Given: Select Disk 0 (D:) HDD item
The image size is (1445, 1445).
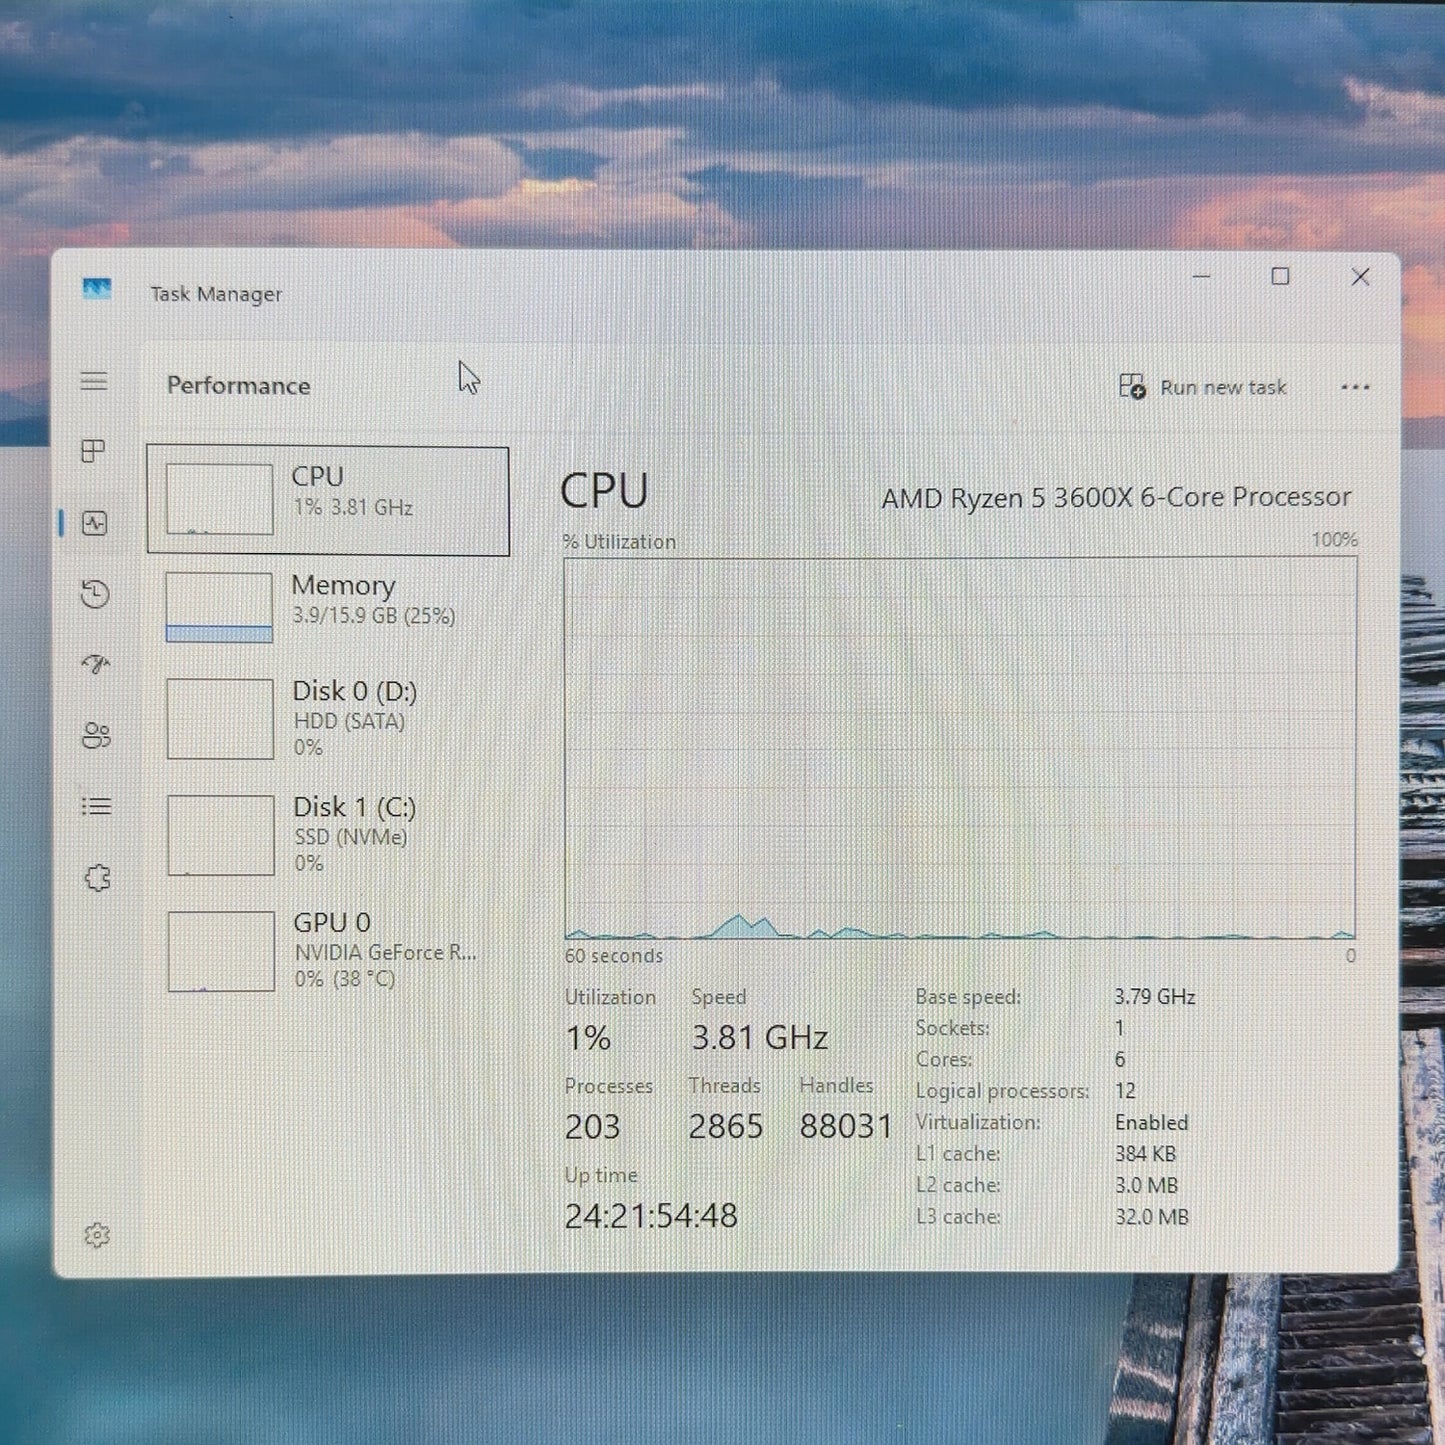Looking at the screenshot, I should coord(328,719).
